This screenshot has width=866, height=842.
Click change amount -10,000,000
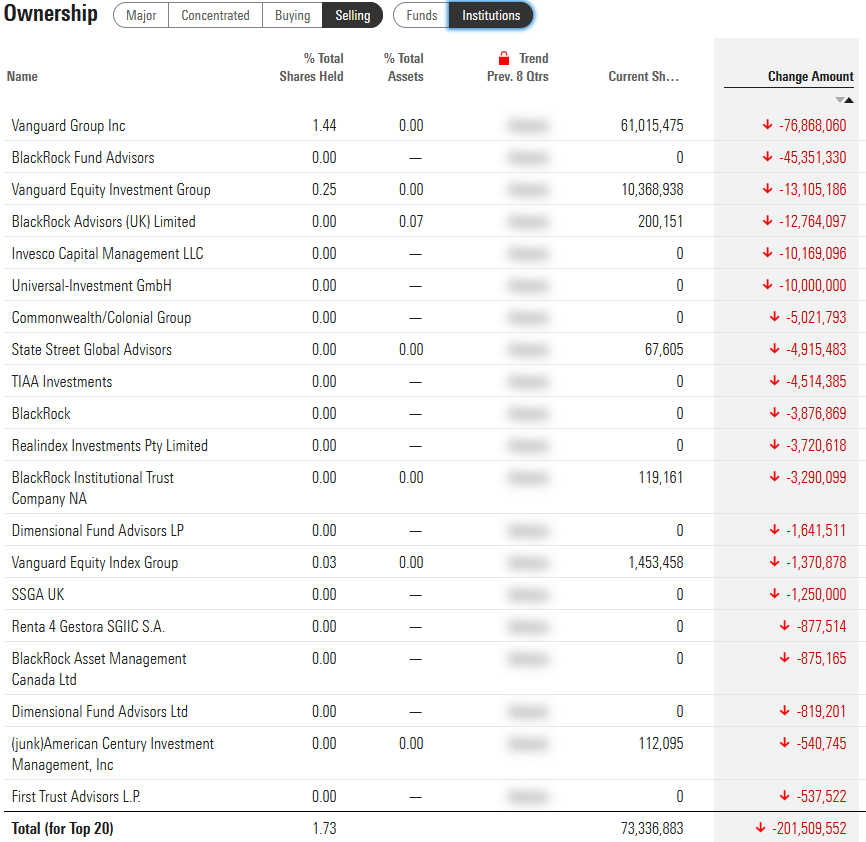[x=812, y=285]
